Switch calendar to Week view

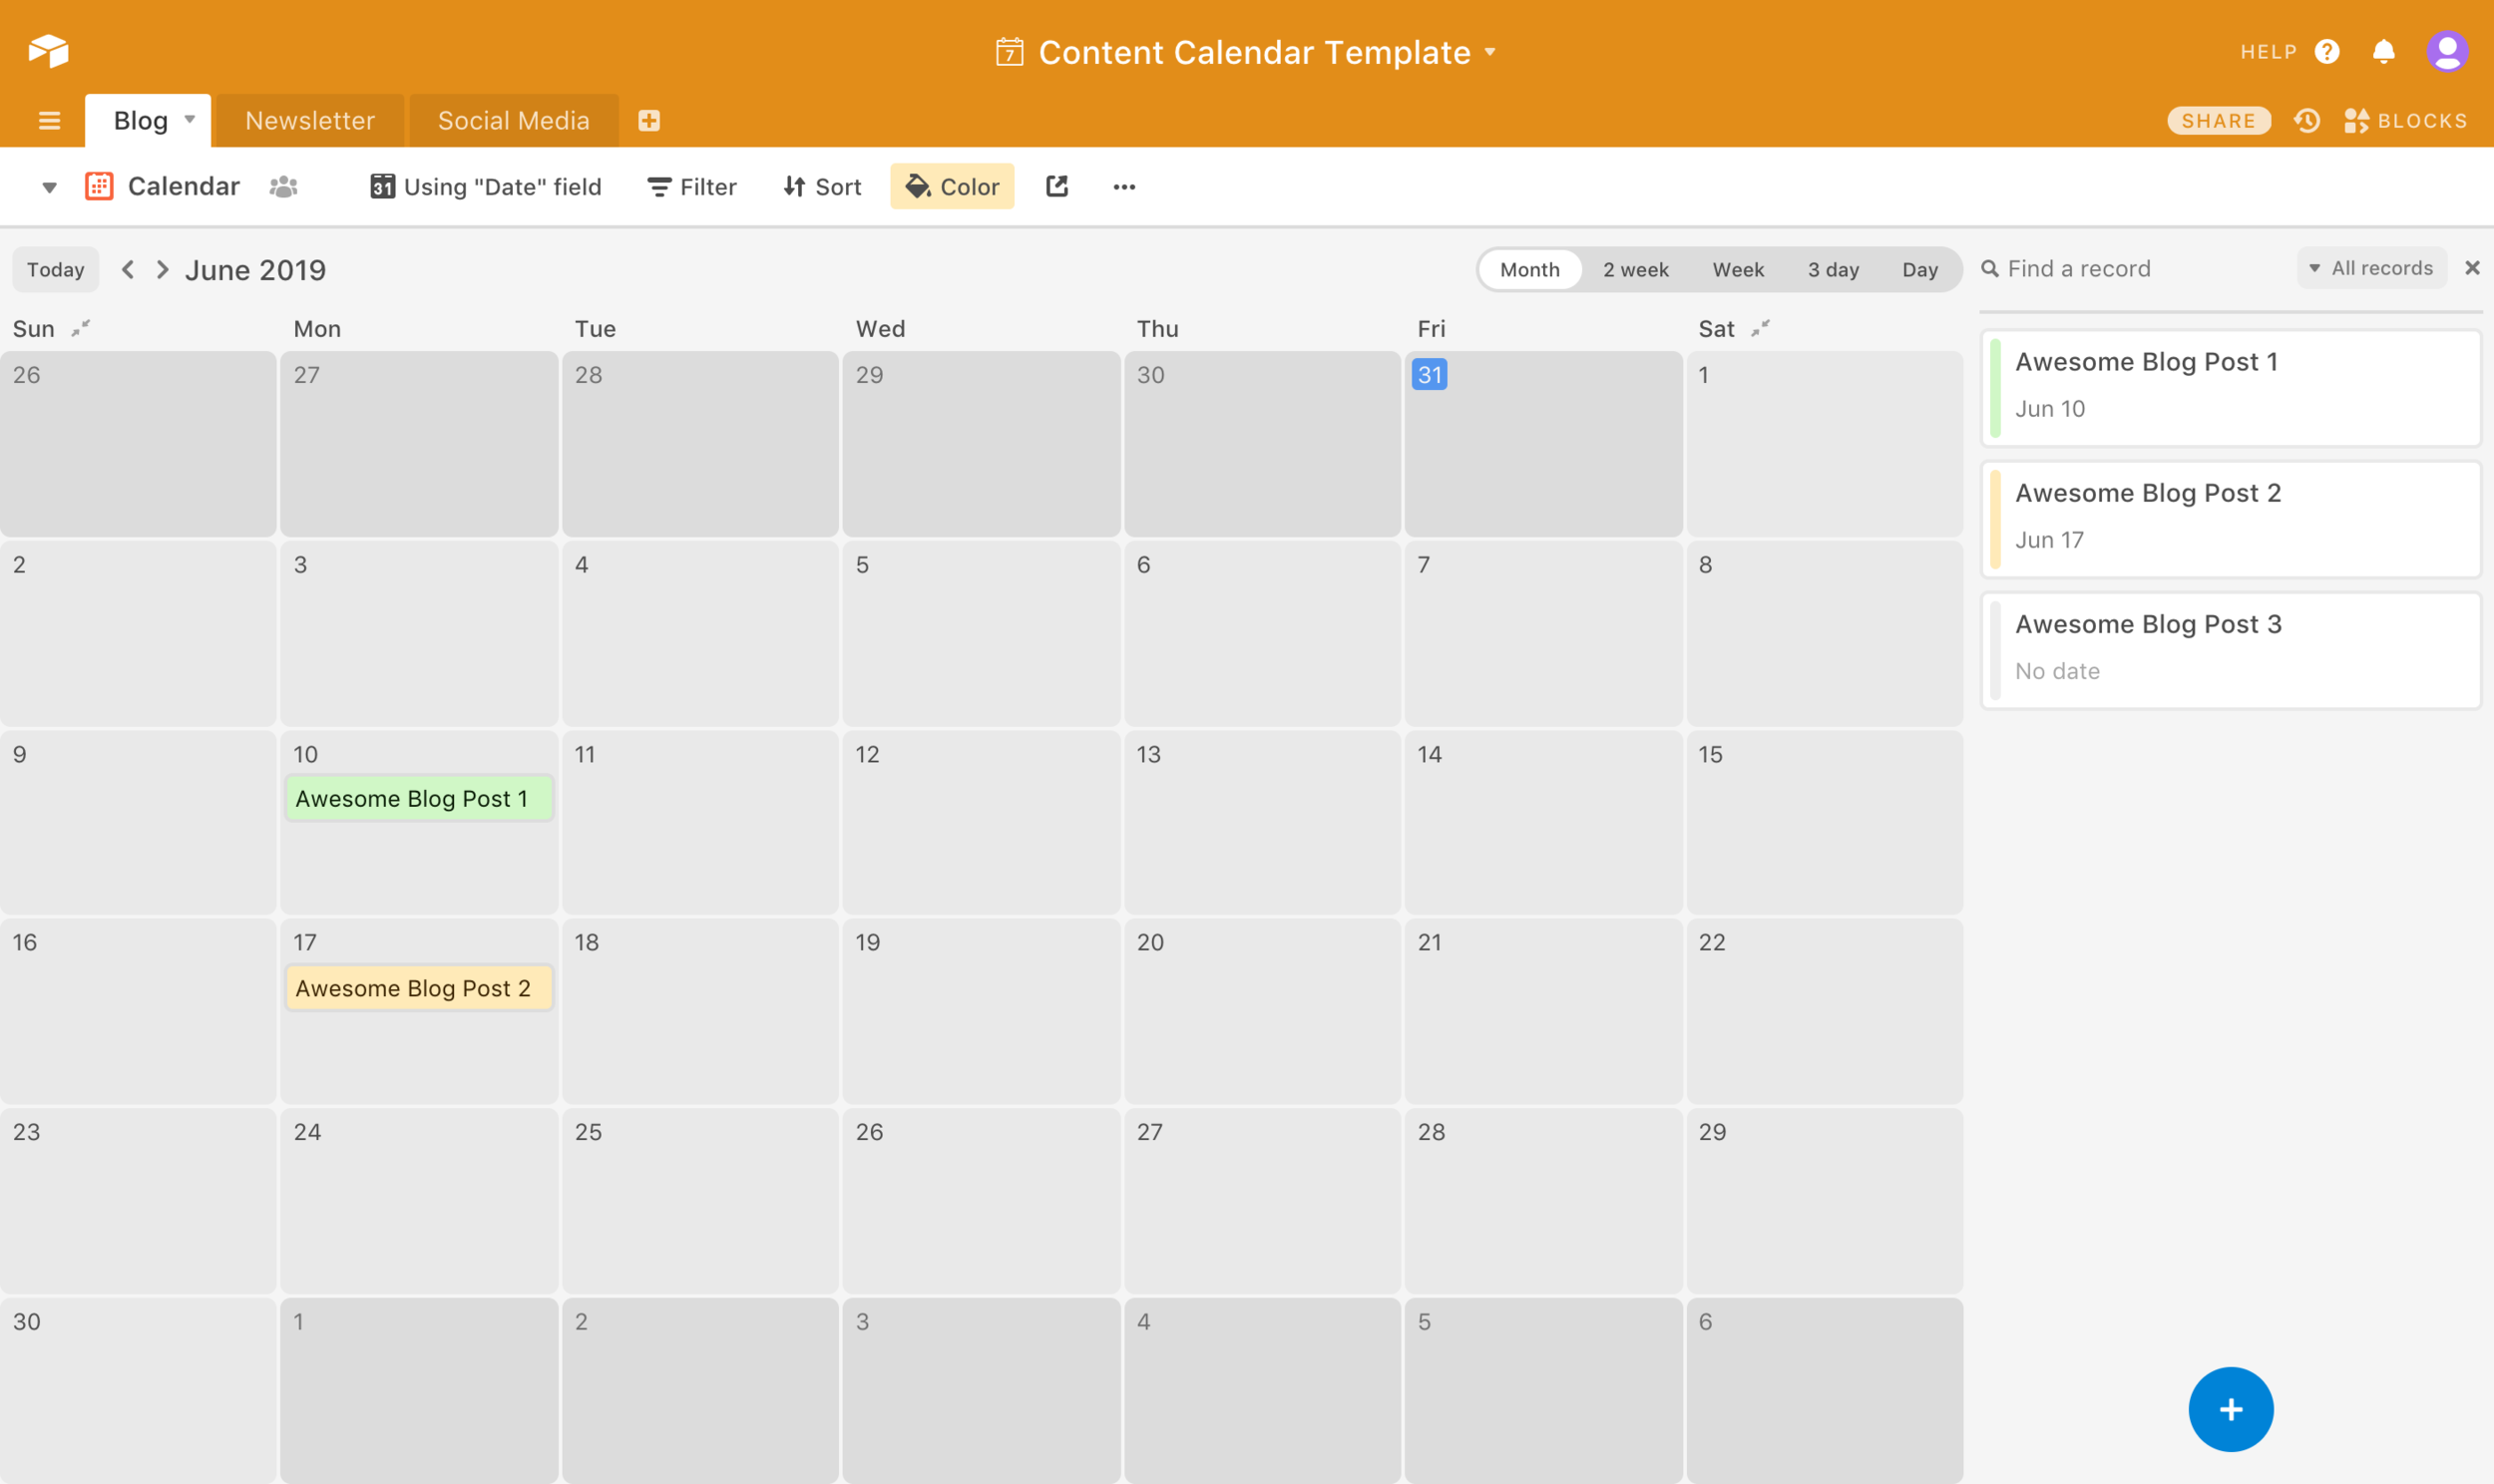(x=1738, y=270)
